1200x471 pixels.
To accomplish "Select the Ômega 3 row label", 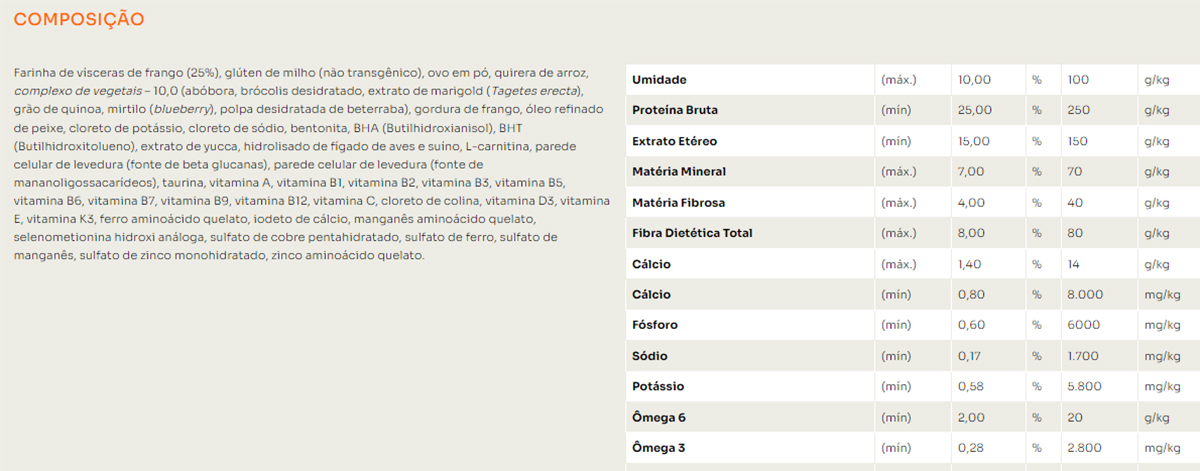I will 658,447.
